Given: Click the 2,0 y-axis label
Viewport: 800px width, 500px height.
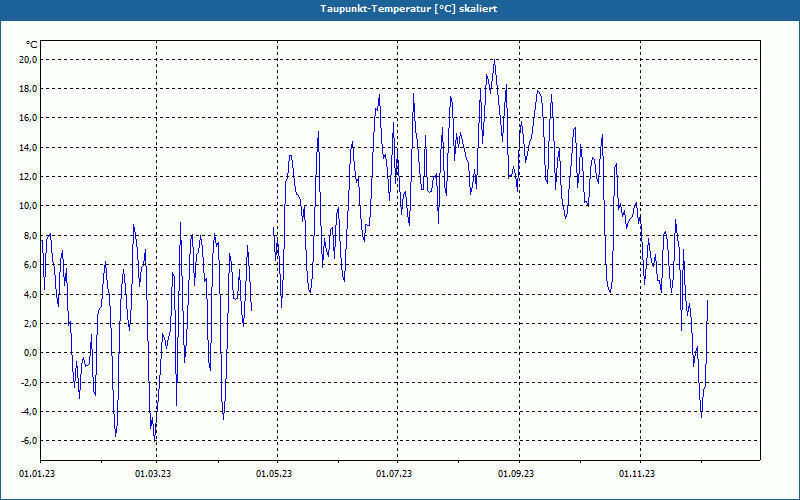Looking at the screenshot, I should click(30, 323).
